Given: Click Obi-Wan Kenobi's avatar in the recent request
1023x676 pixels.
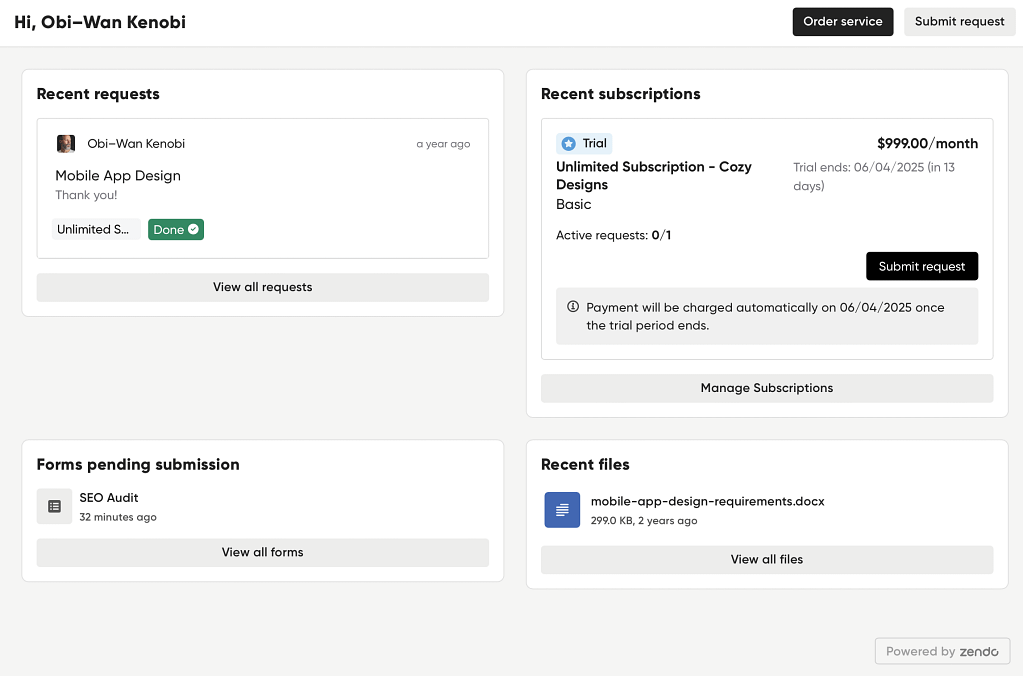Looking at the screenshot, I should [65, 144].
